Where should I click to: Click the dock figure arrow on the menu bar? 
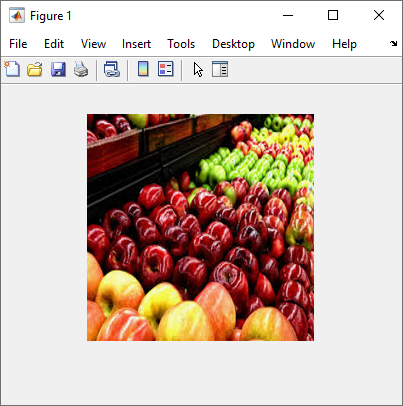pos(394,43)
